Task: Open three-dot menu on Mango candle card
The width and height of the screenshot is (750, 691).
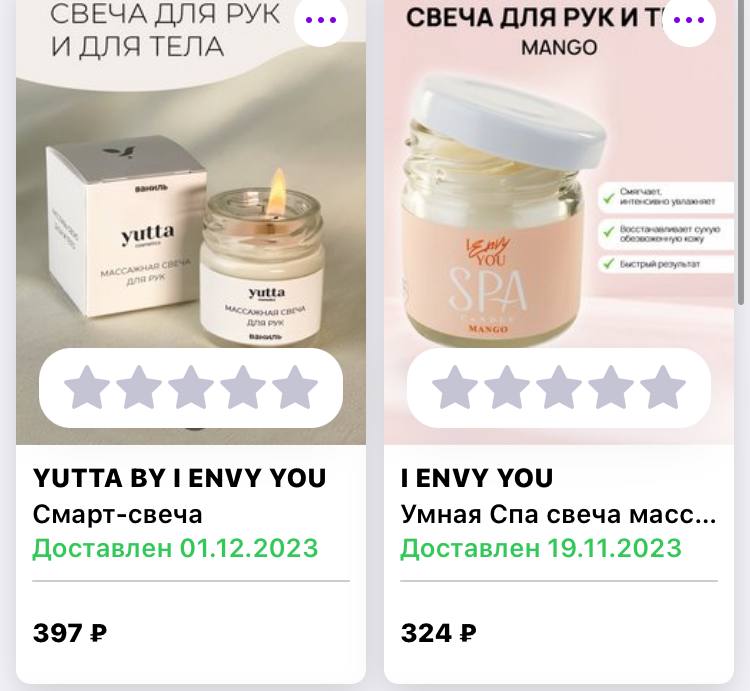Action: click(689, 20)
